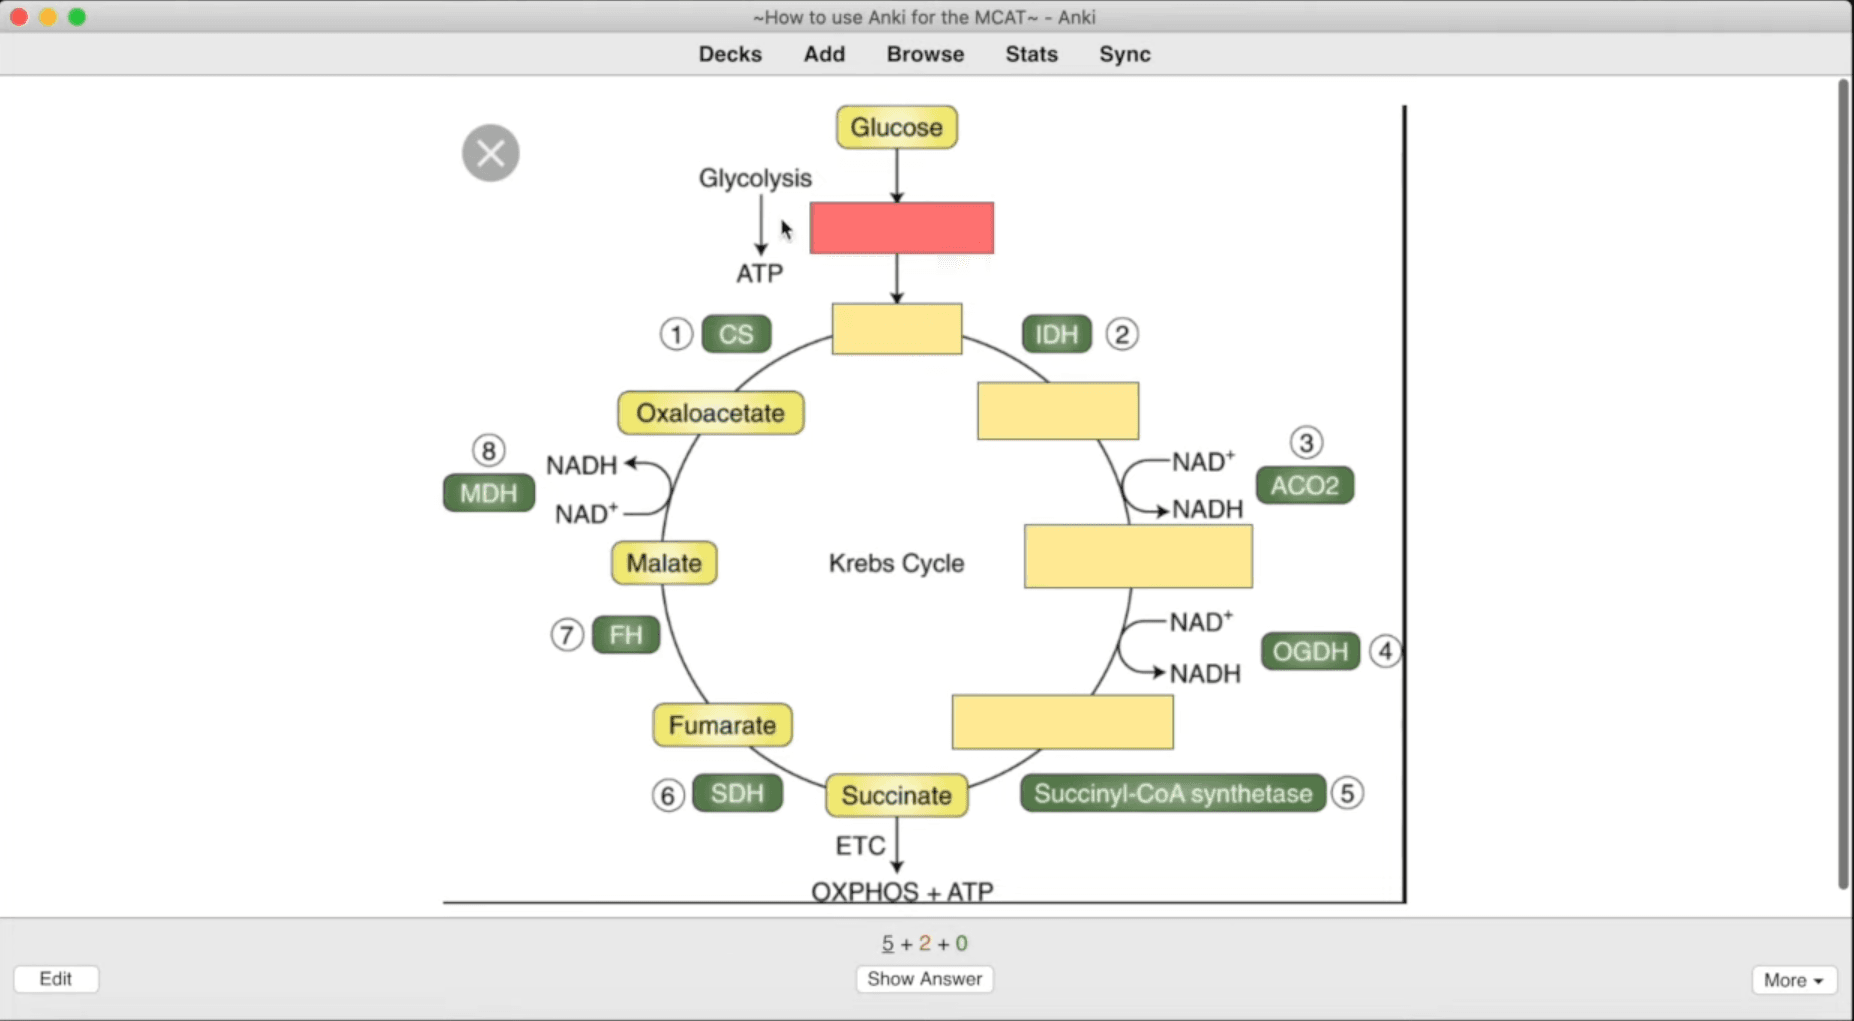This screenshot has height=1021, width=1854.
Task: Click the circled number 3 above ACO2
Action: [1306, 442]
